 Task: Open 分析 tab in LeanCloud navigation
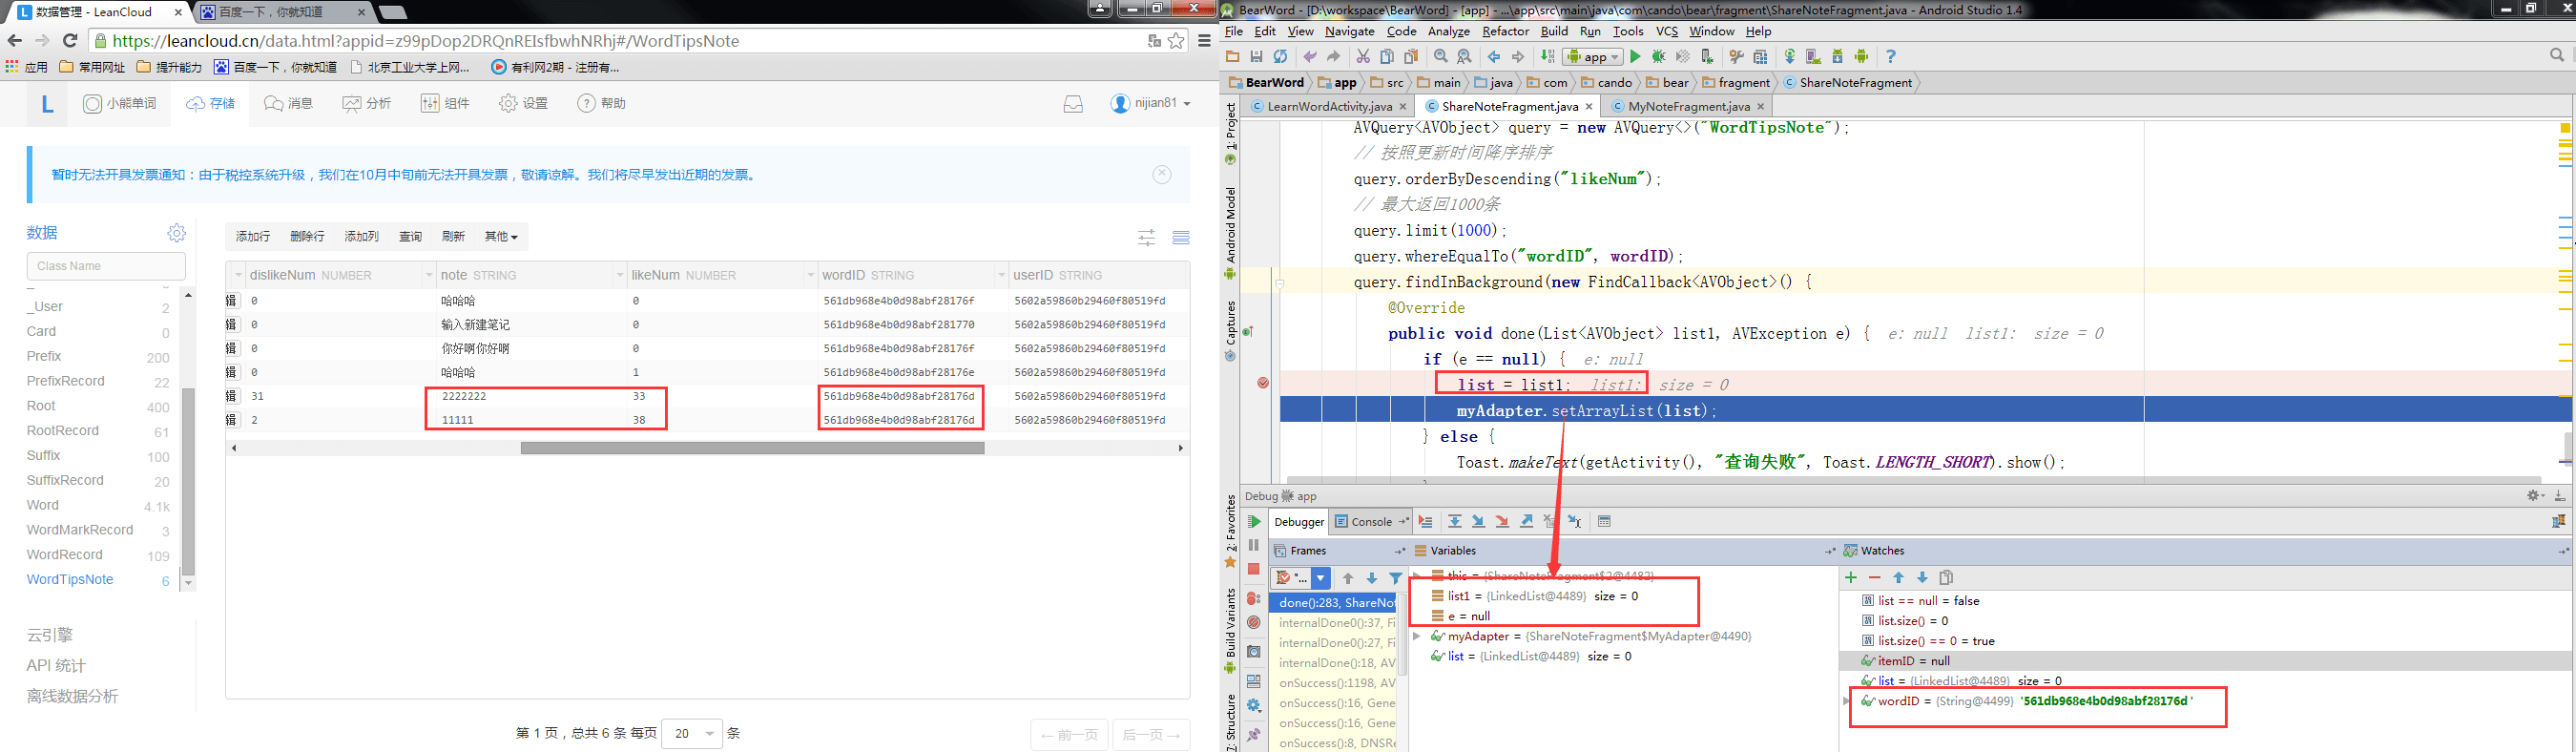(x=367, y=104)
